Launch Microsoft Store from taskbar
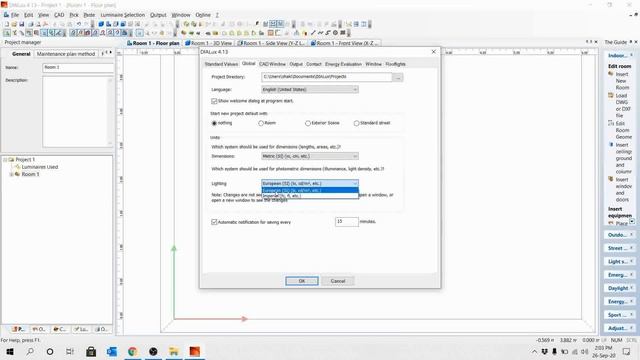Viewport: 640px width, 360px height. 91,351
